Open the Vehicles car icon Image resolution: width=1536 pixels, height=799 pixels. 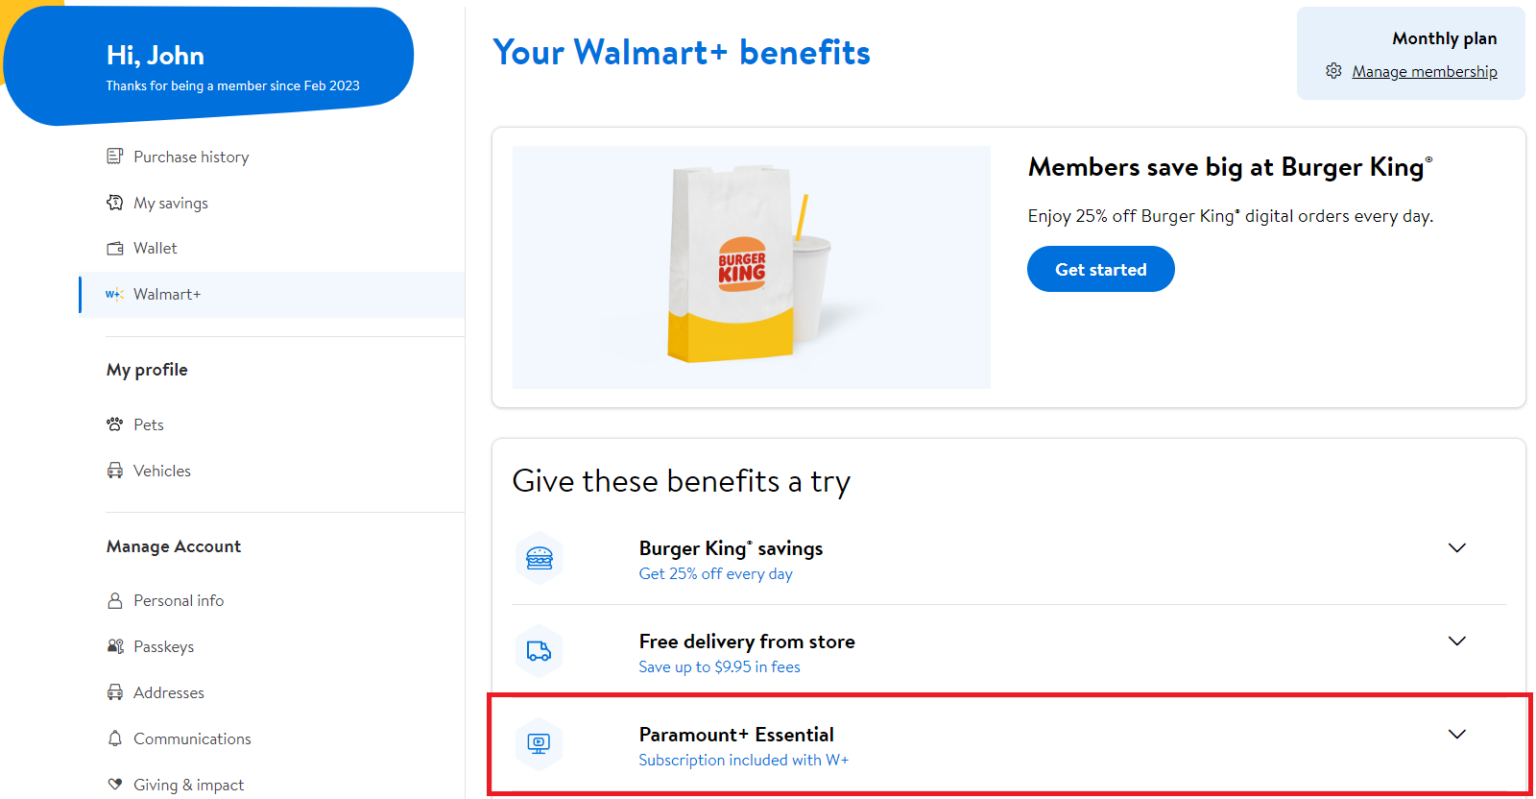[115, 470]
